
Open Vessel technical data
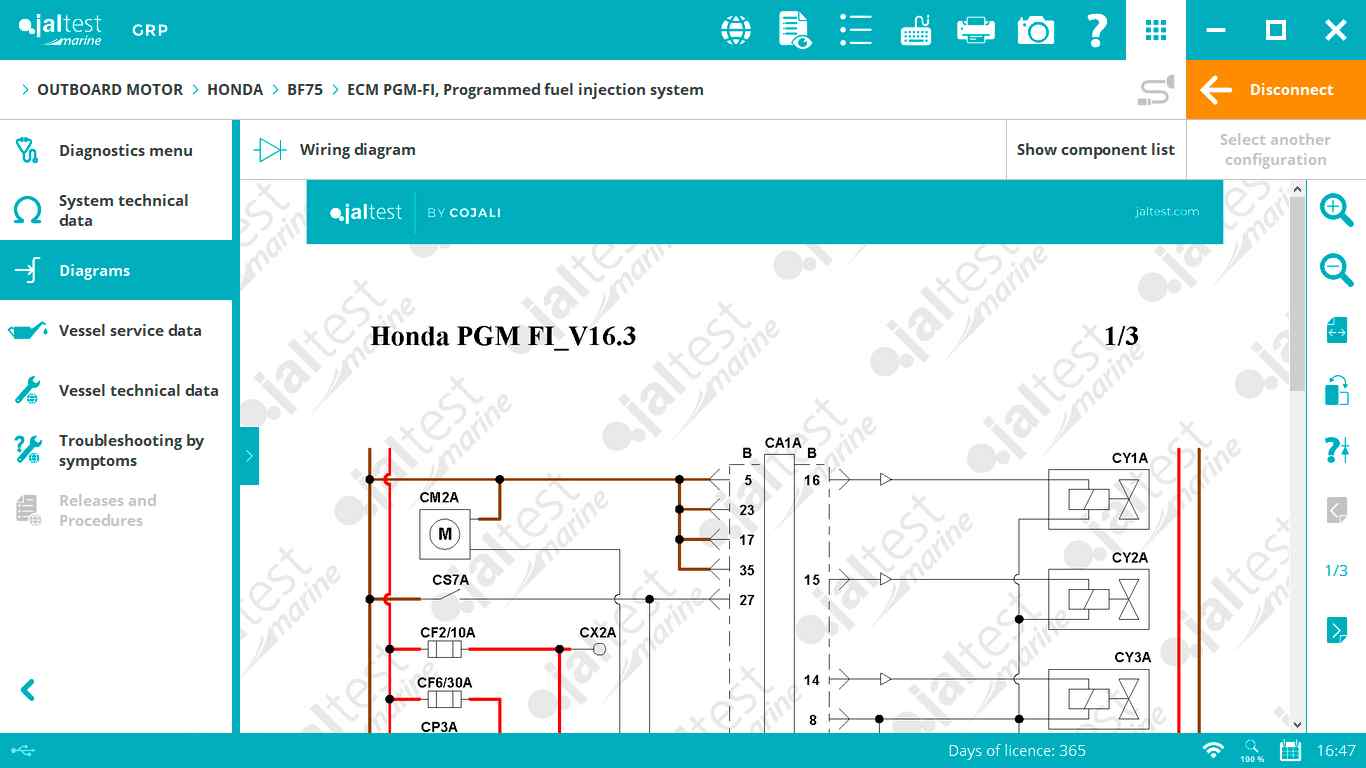click(116, 390)
